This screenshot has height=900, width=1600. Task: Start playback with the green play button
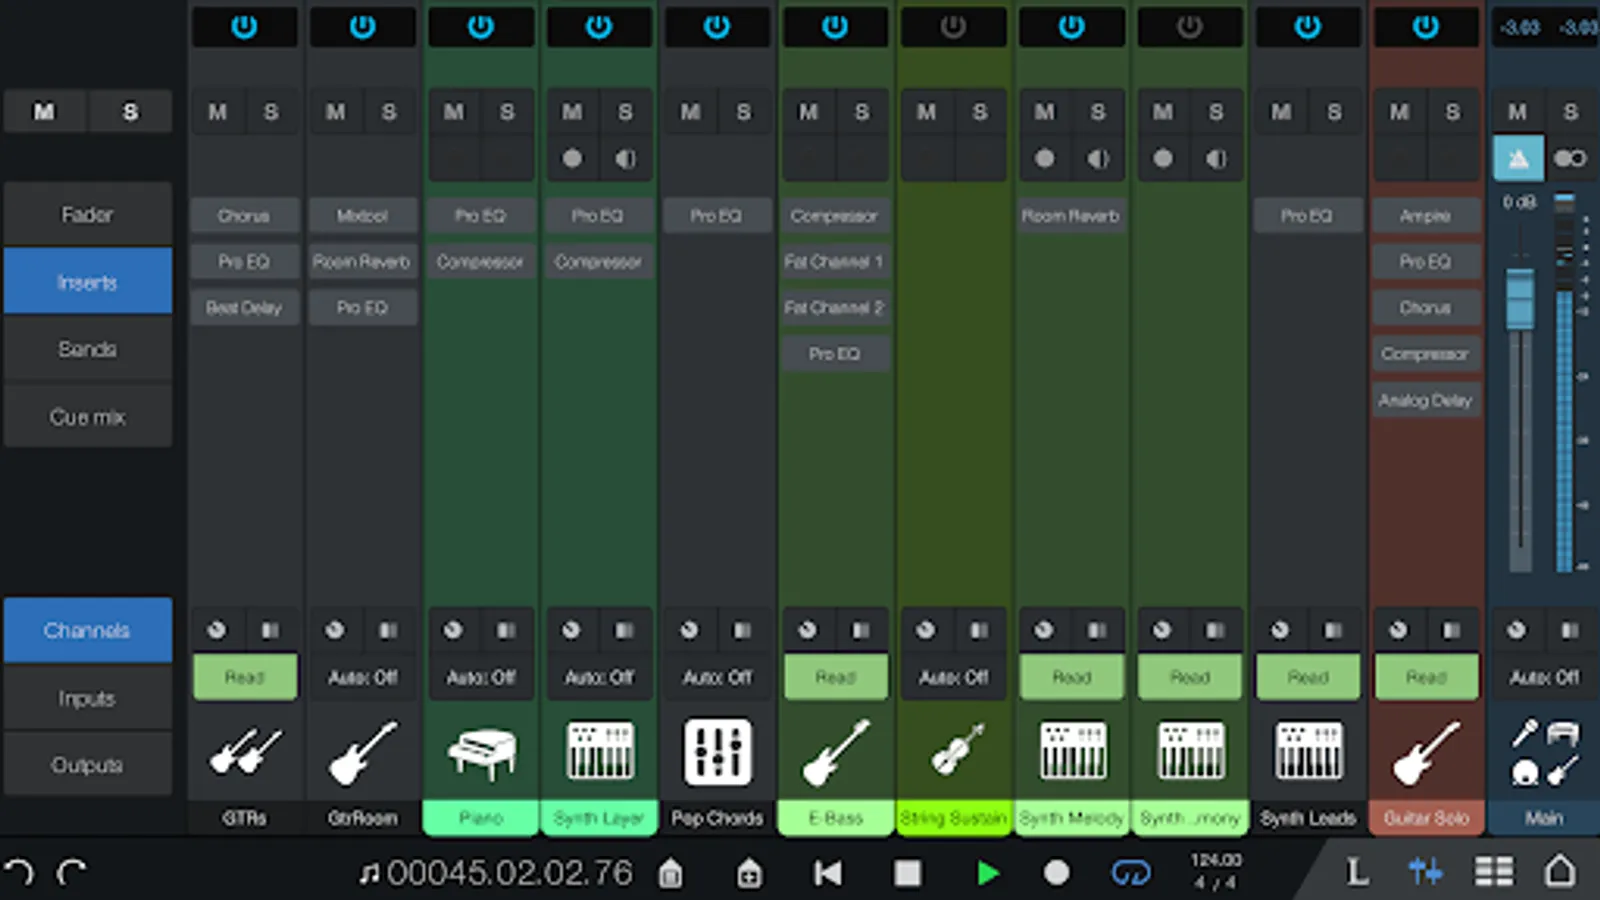click(x=987, y=873)
